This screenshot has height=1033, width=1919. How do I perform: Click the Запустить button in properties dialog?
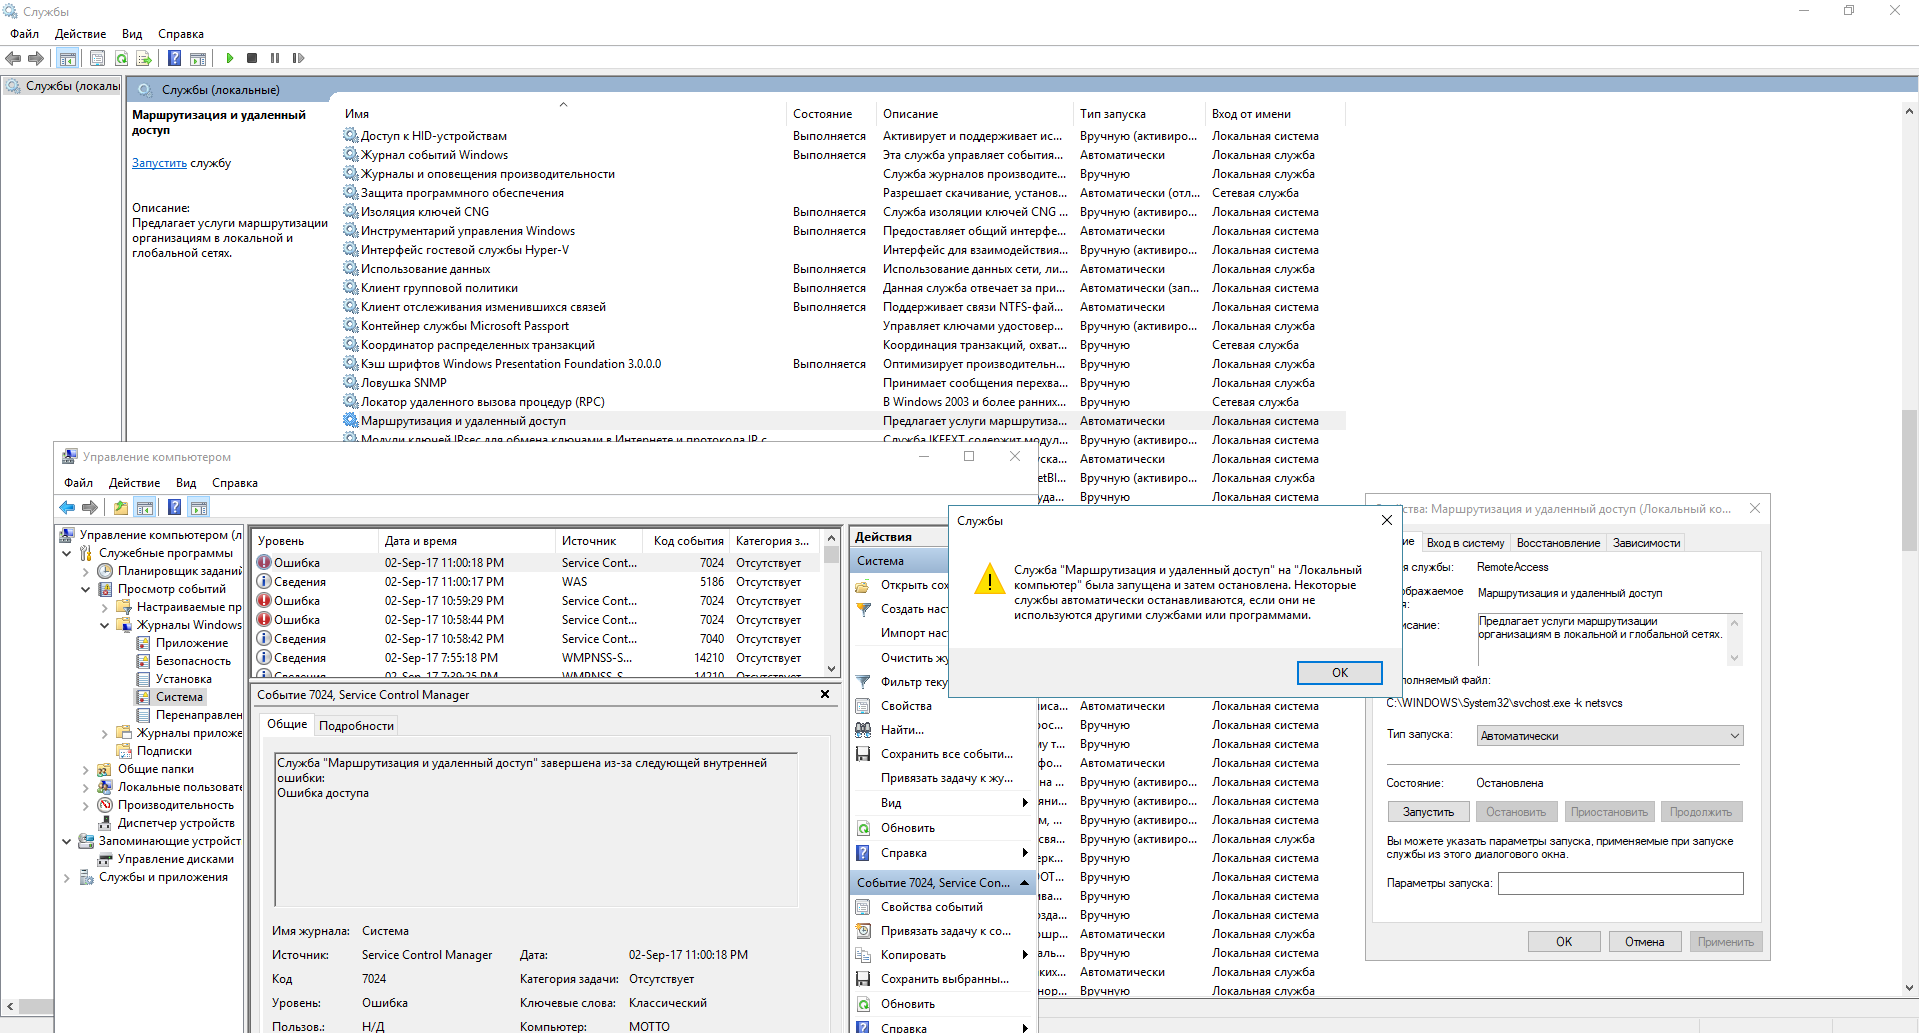tap(1428, 812)
